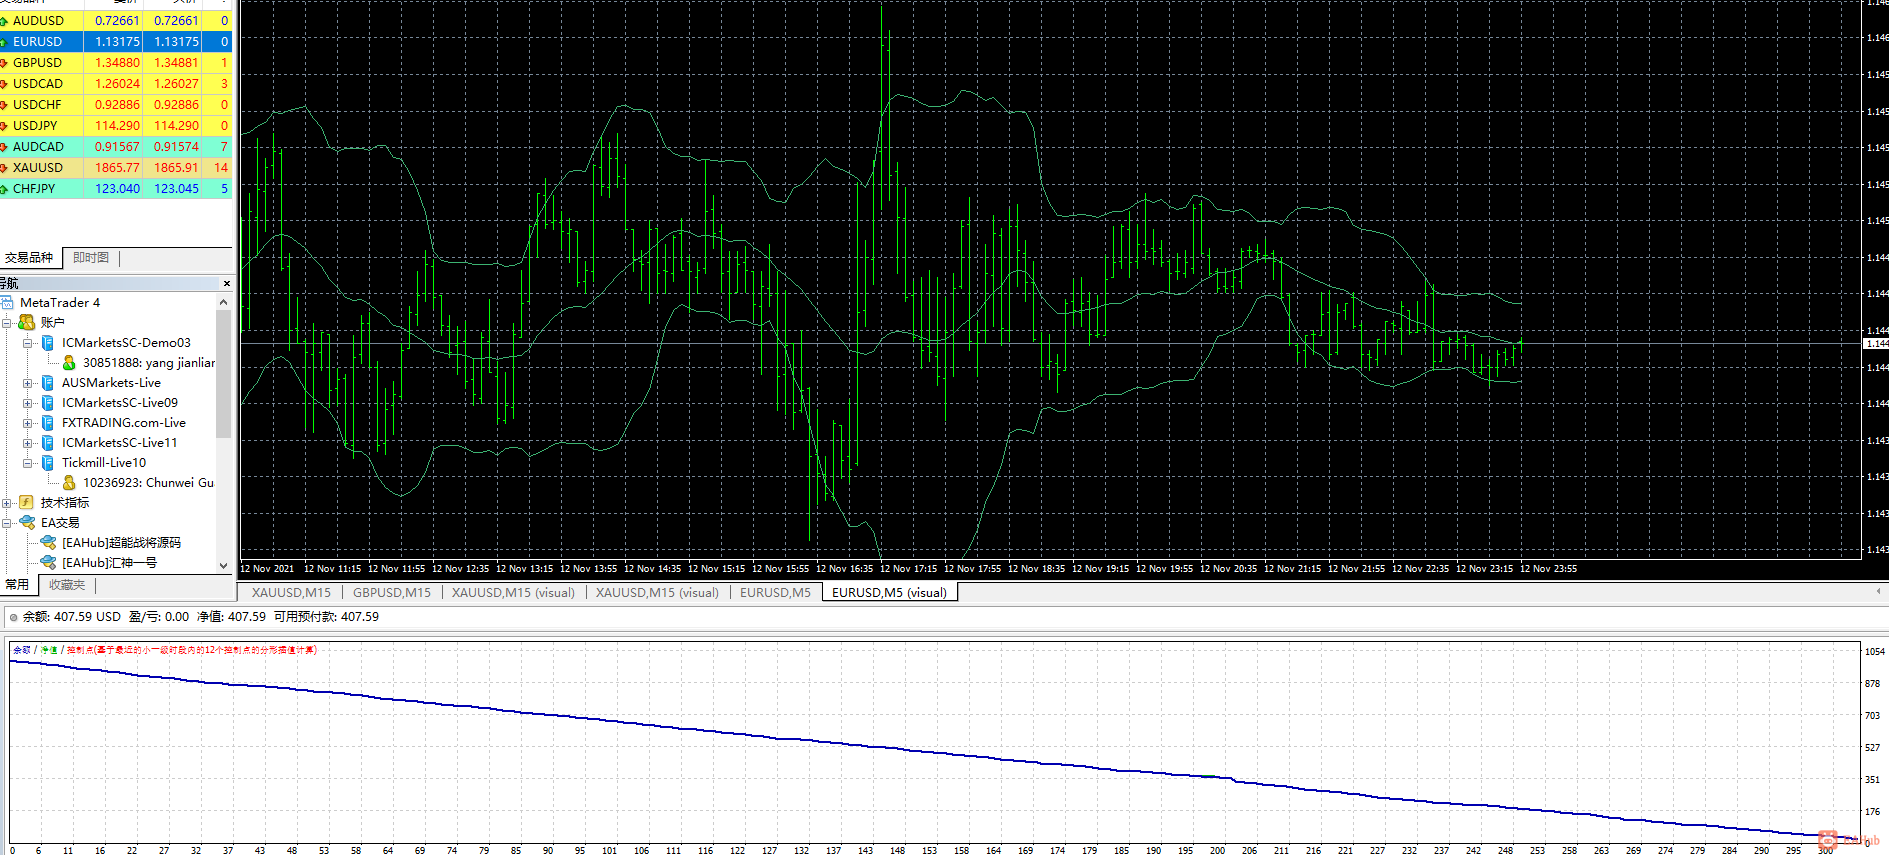Expand the 技术指标 indicators node
Image resolution: width=1889 pixels, height=855 pixels.
(7, 503)
